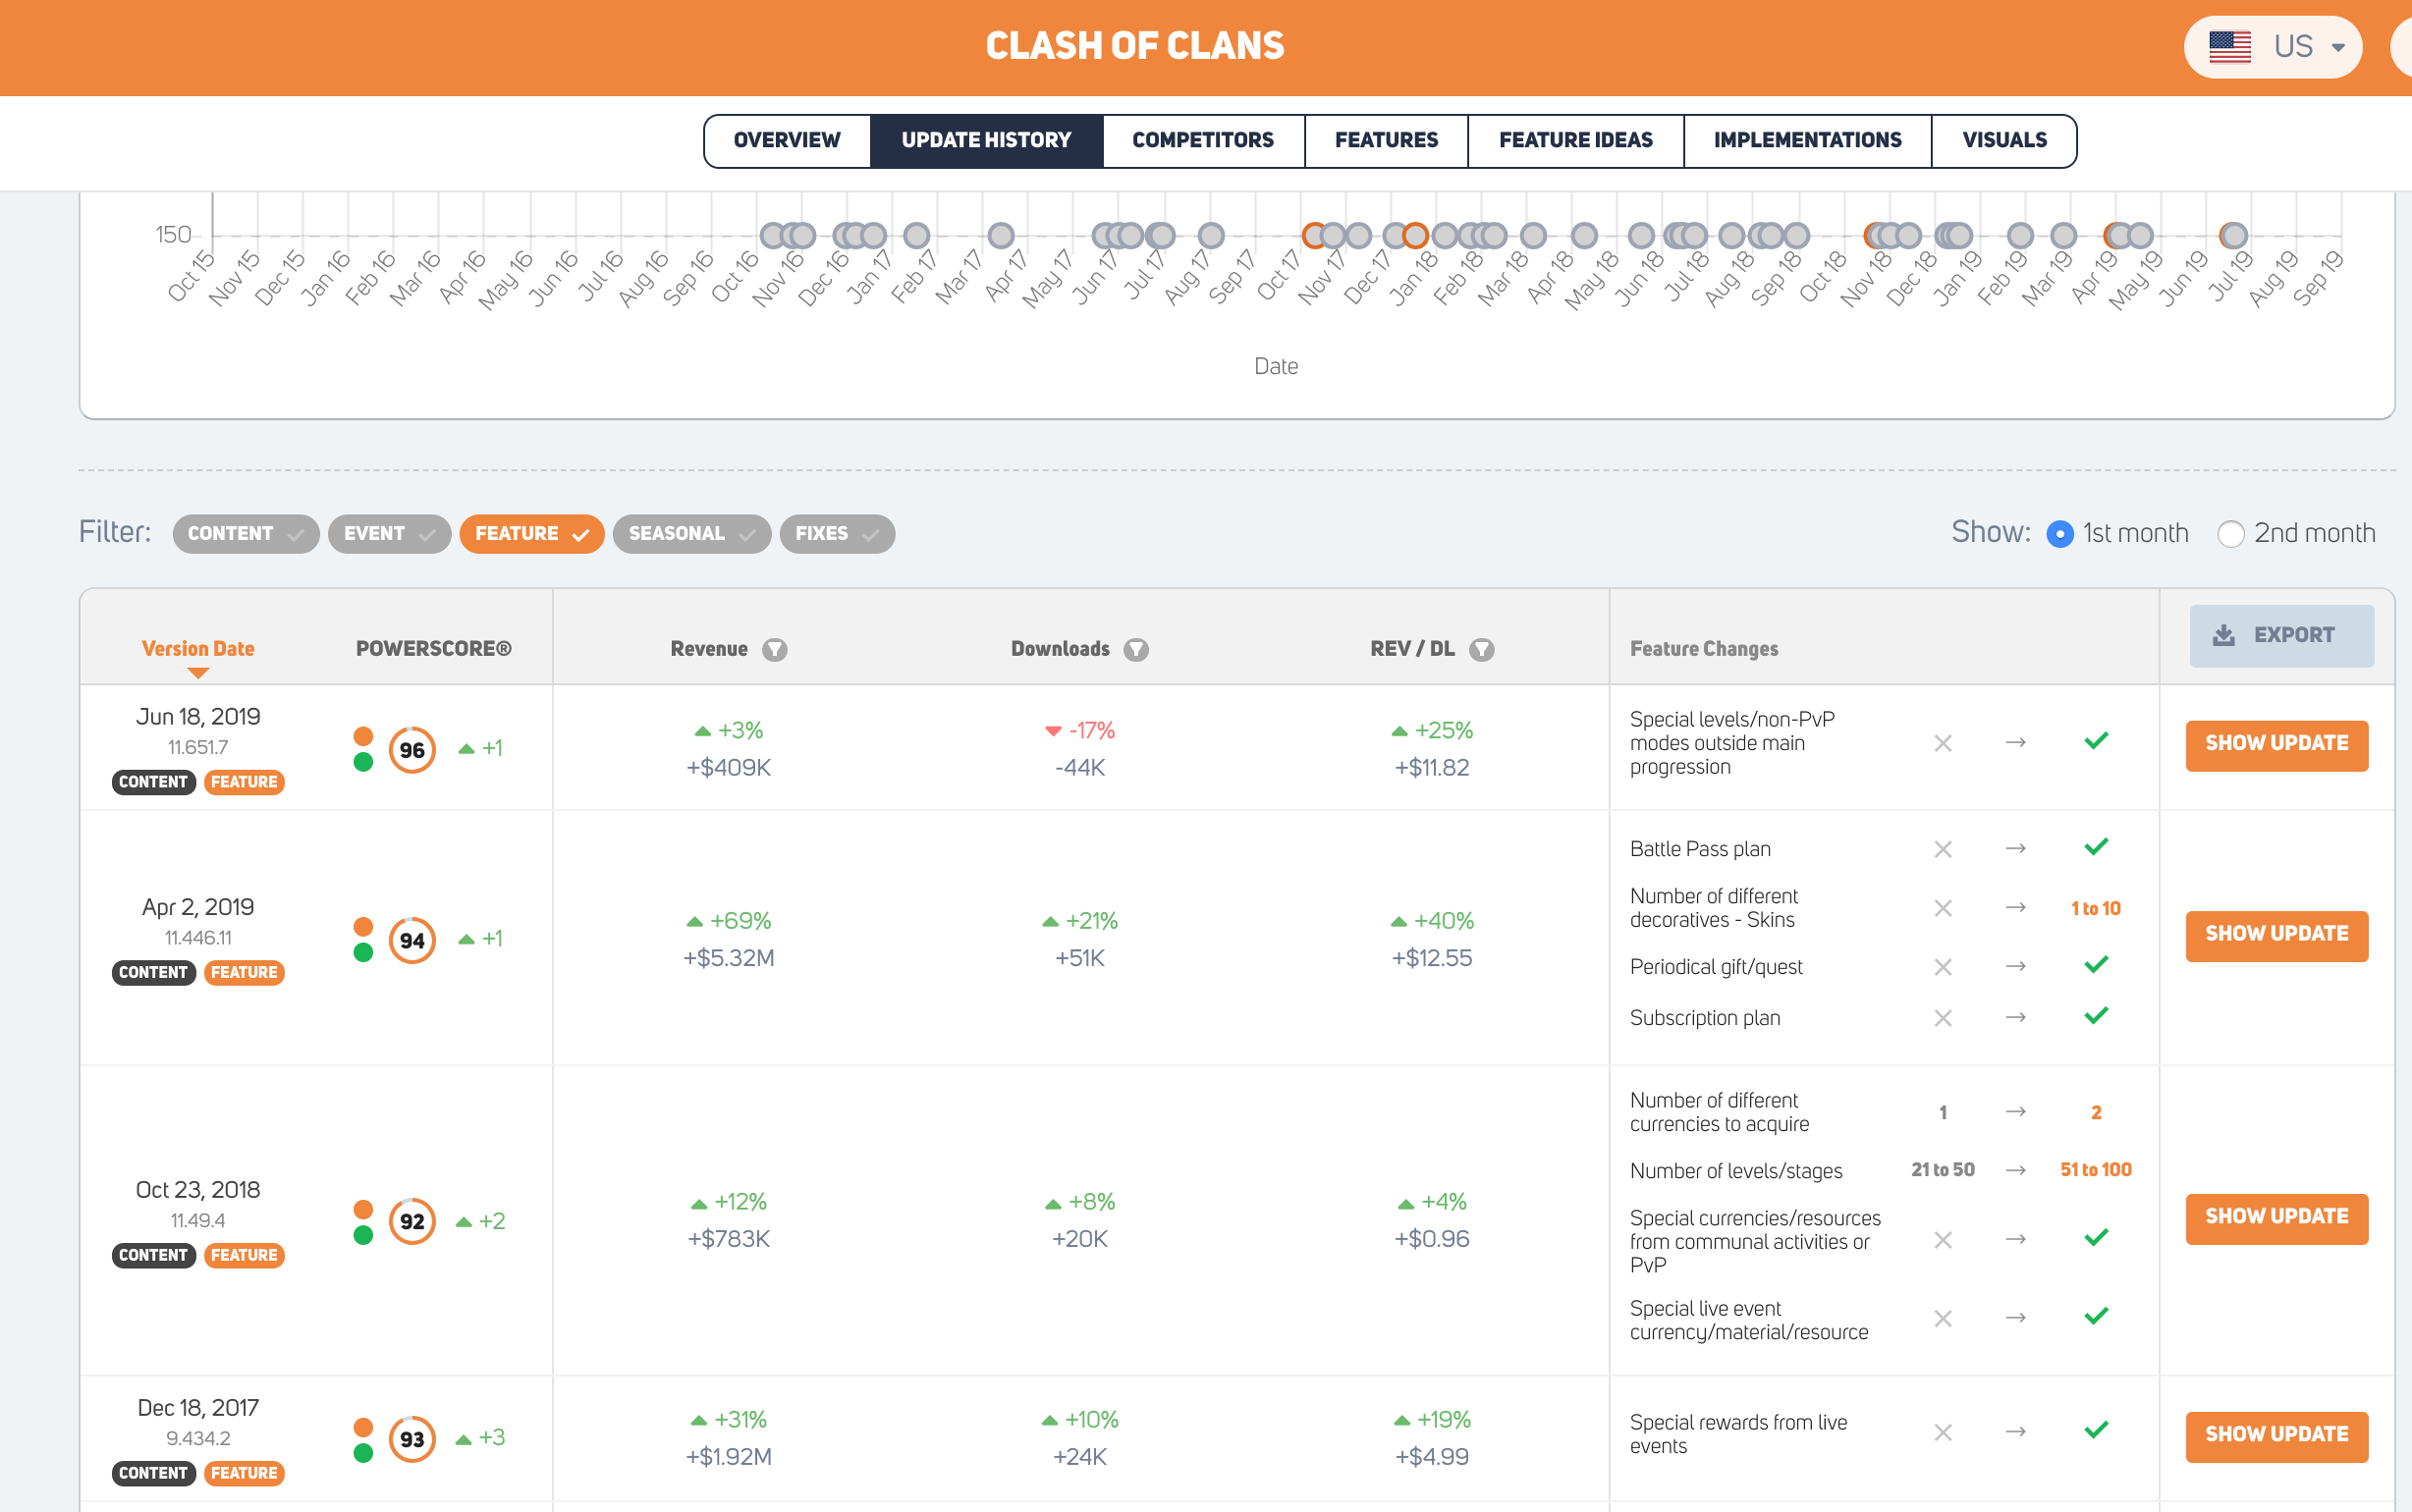The width and height of the screenshot is (2412, 1512).
Task: Click green checkmark for Periodical gift/quest
Action: [2096, 966]
